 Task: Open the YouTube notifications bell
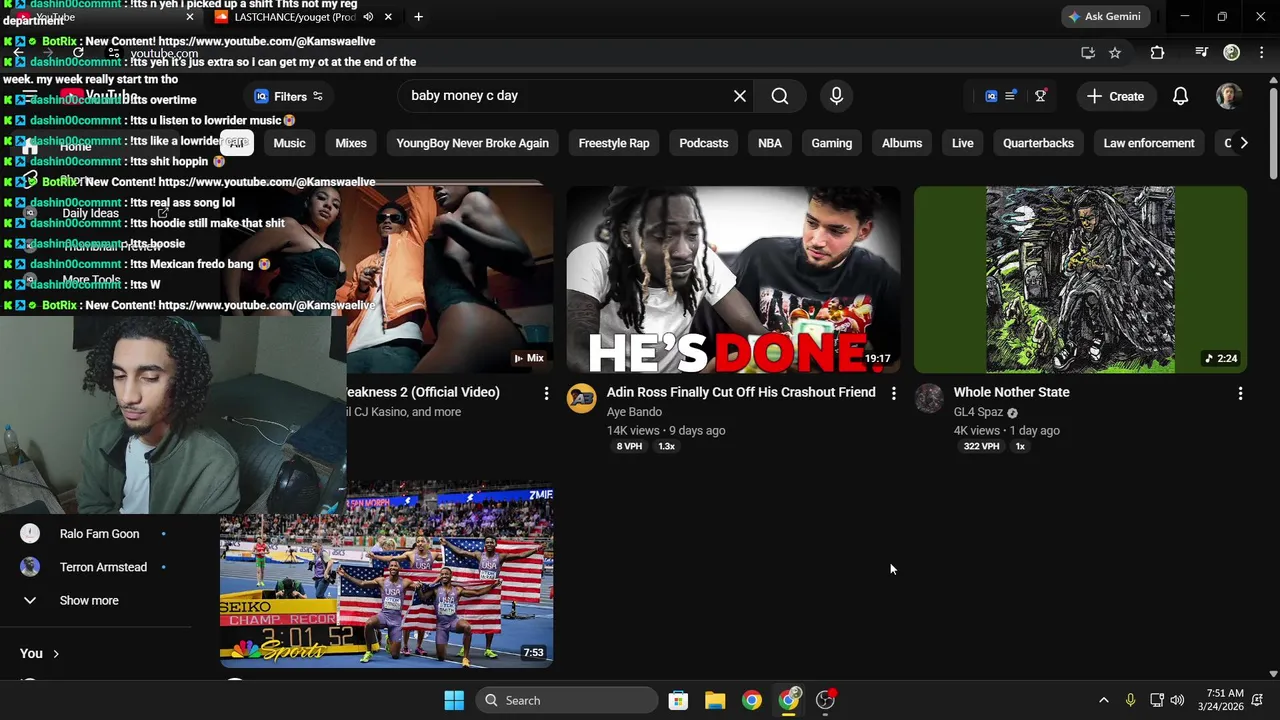[1181, 96]
